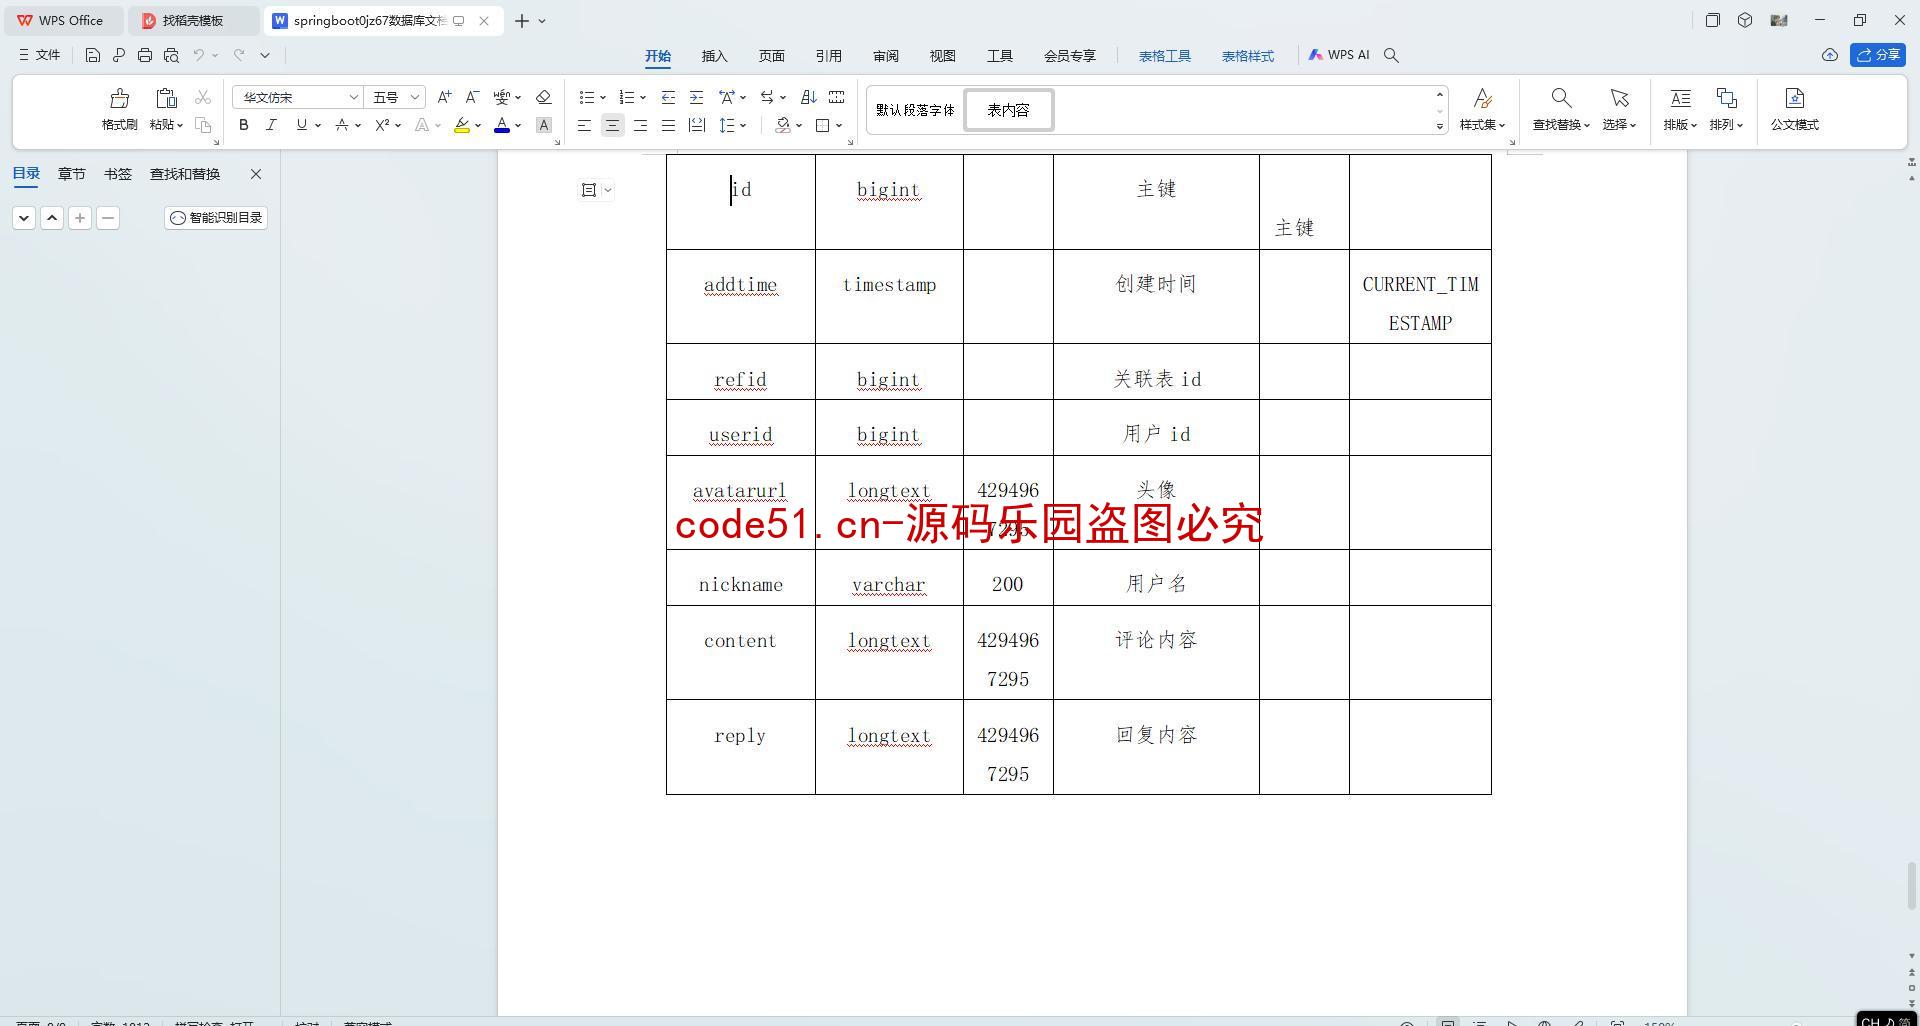Click the Format Painter (格式刷) icon
1920x1026 pixels.
pos(119,98)
